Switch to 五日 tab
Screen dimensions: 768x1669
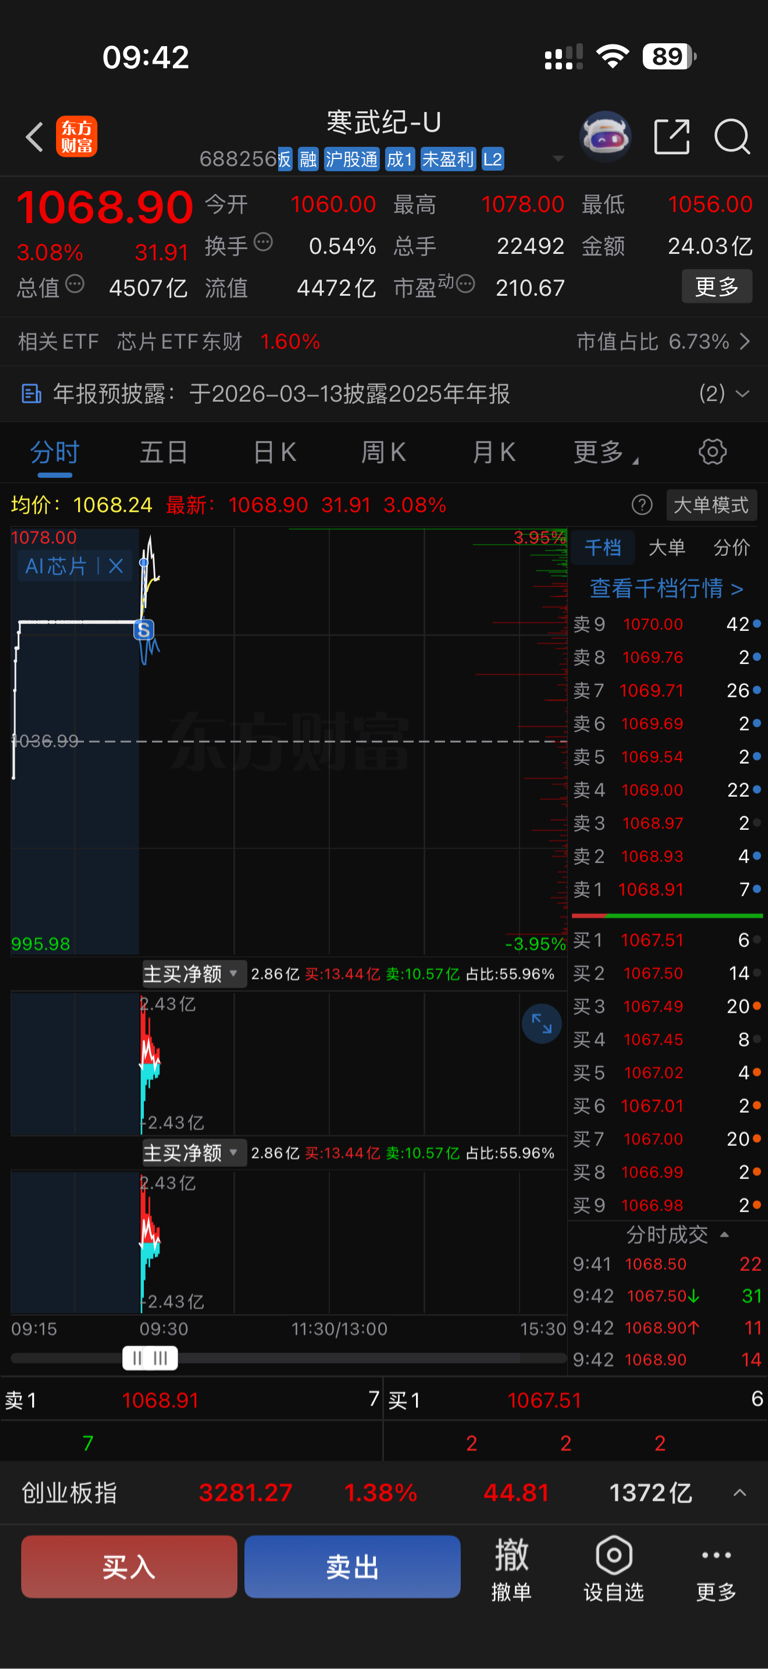(x=164, y=453)
